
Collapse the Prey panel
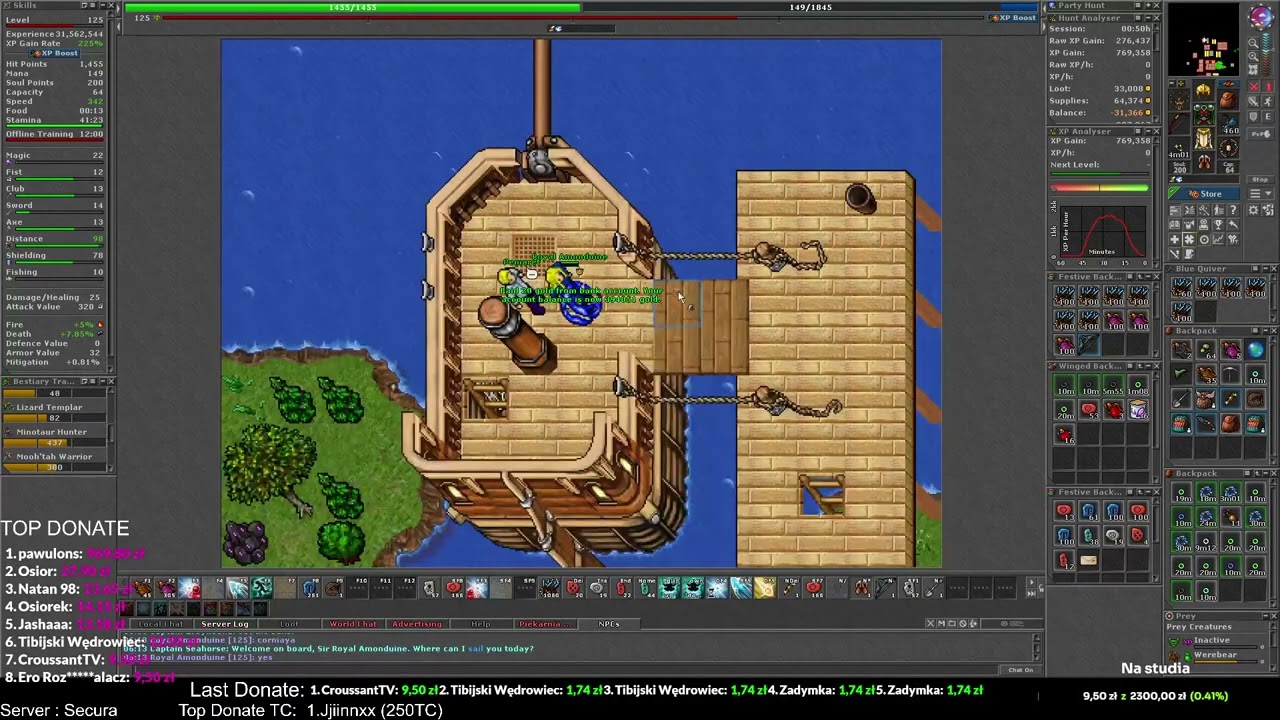coord(1266,616)
